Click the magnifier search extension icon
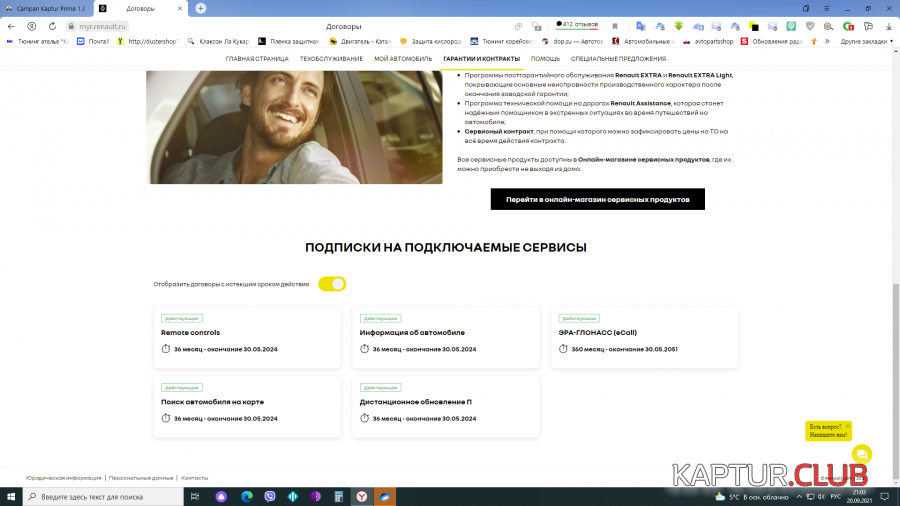The width and height of the screenshot is (900, 506). 828,26
